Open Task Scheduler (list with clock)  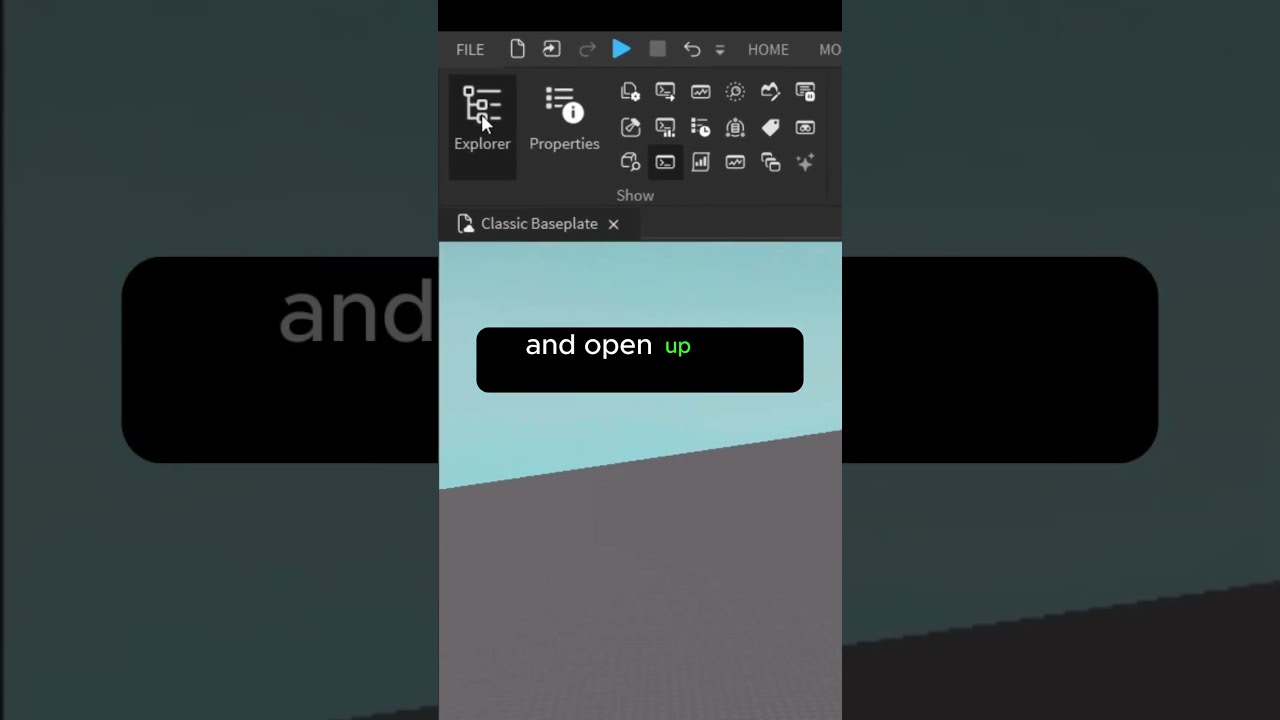pyautogui.click(x=700, y=127)
